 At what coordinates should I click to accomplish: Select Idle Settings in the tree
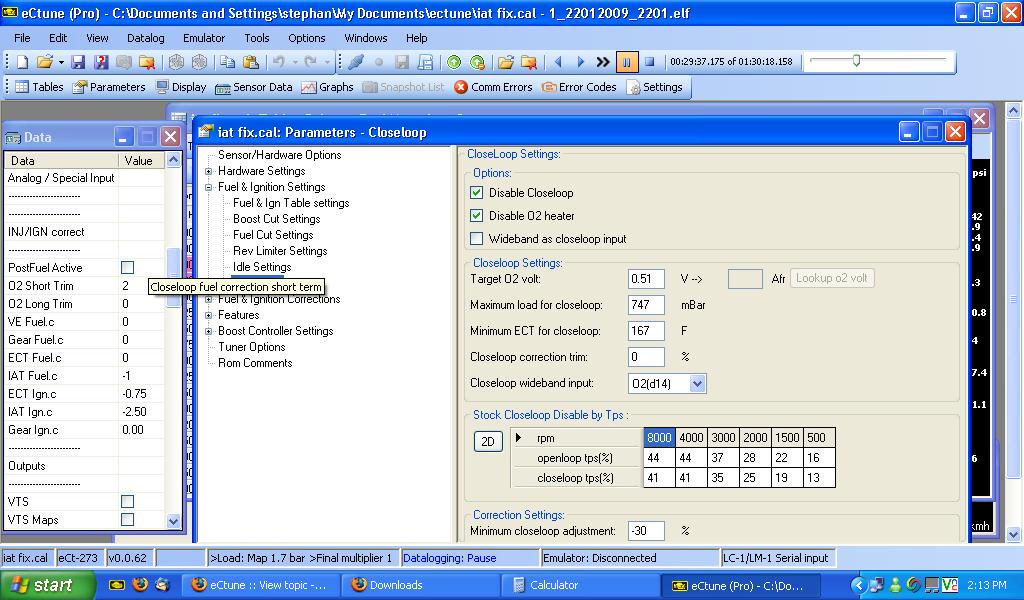262,267
